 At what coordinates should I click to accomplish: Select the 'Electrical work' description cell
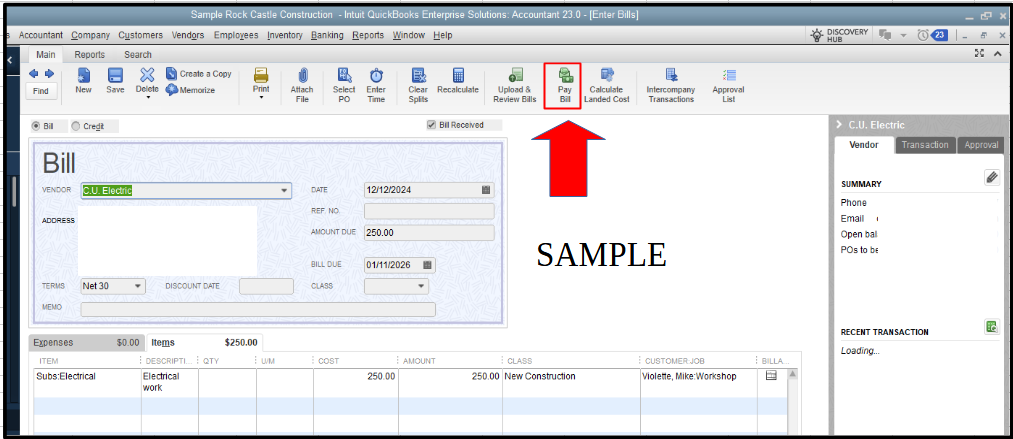169,382
